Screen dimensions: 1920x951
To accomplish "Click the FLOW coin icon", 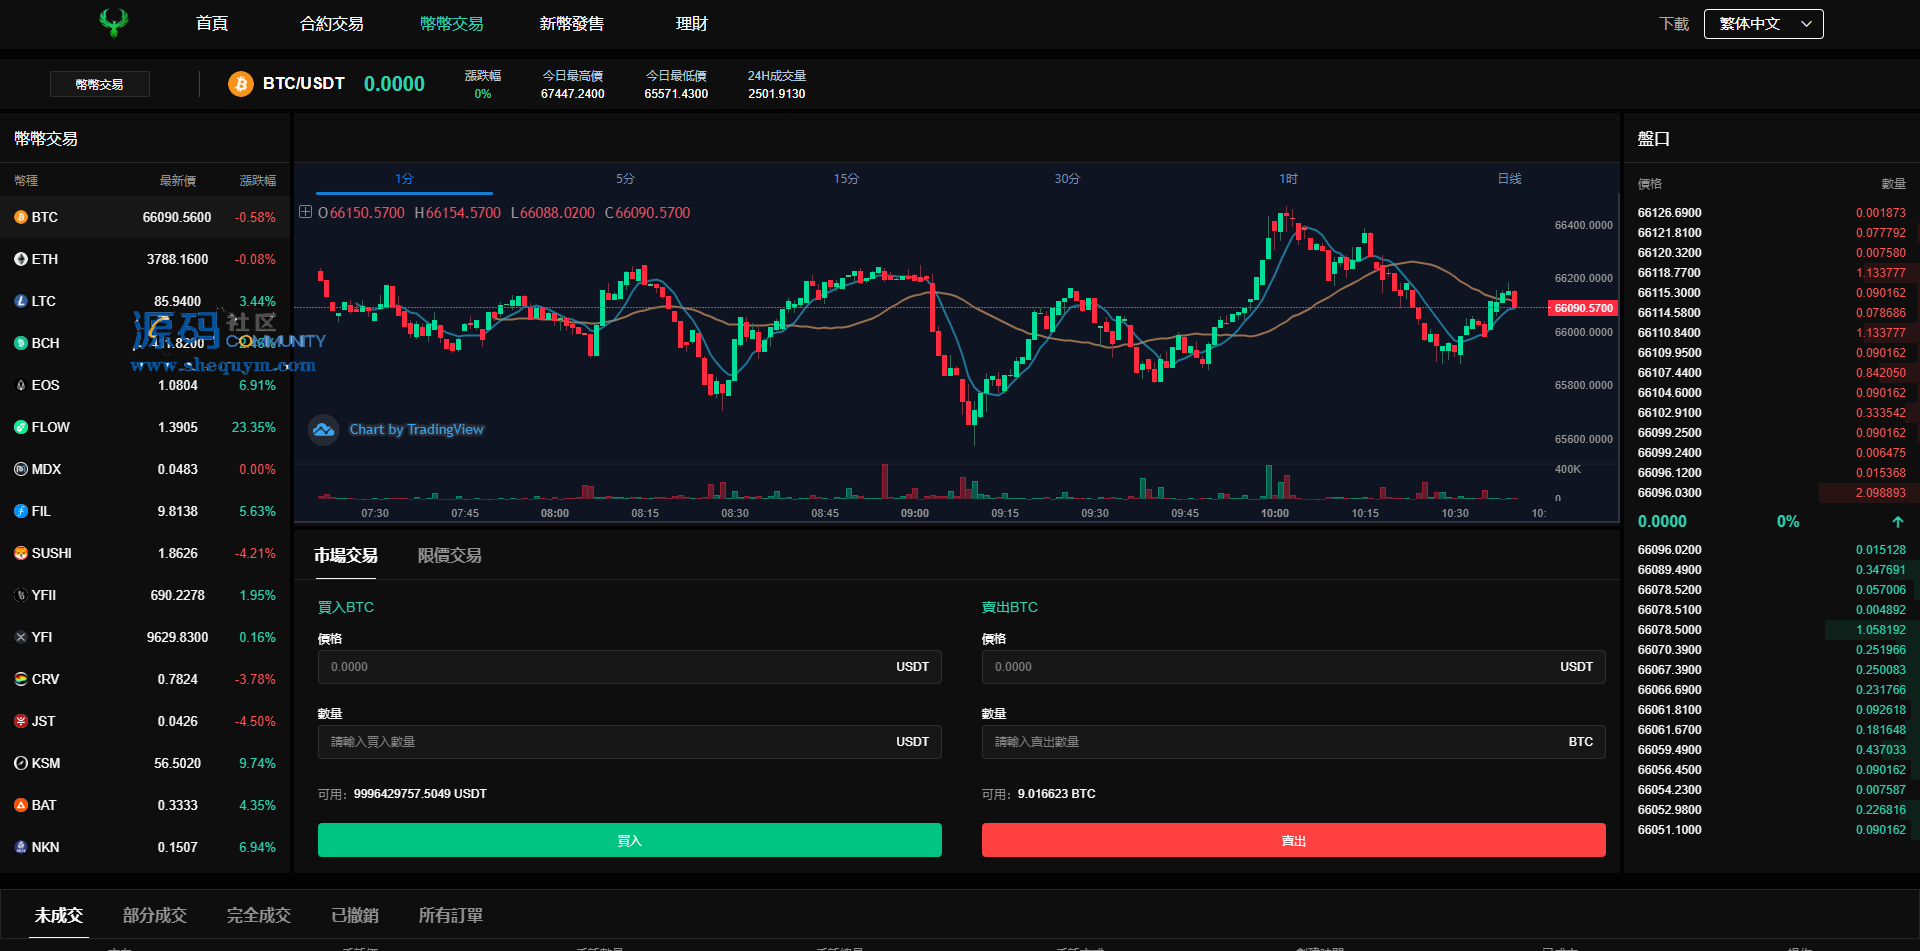I will click(x=21, y=427).
